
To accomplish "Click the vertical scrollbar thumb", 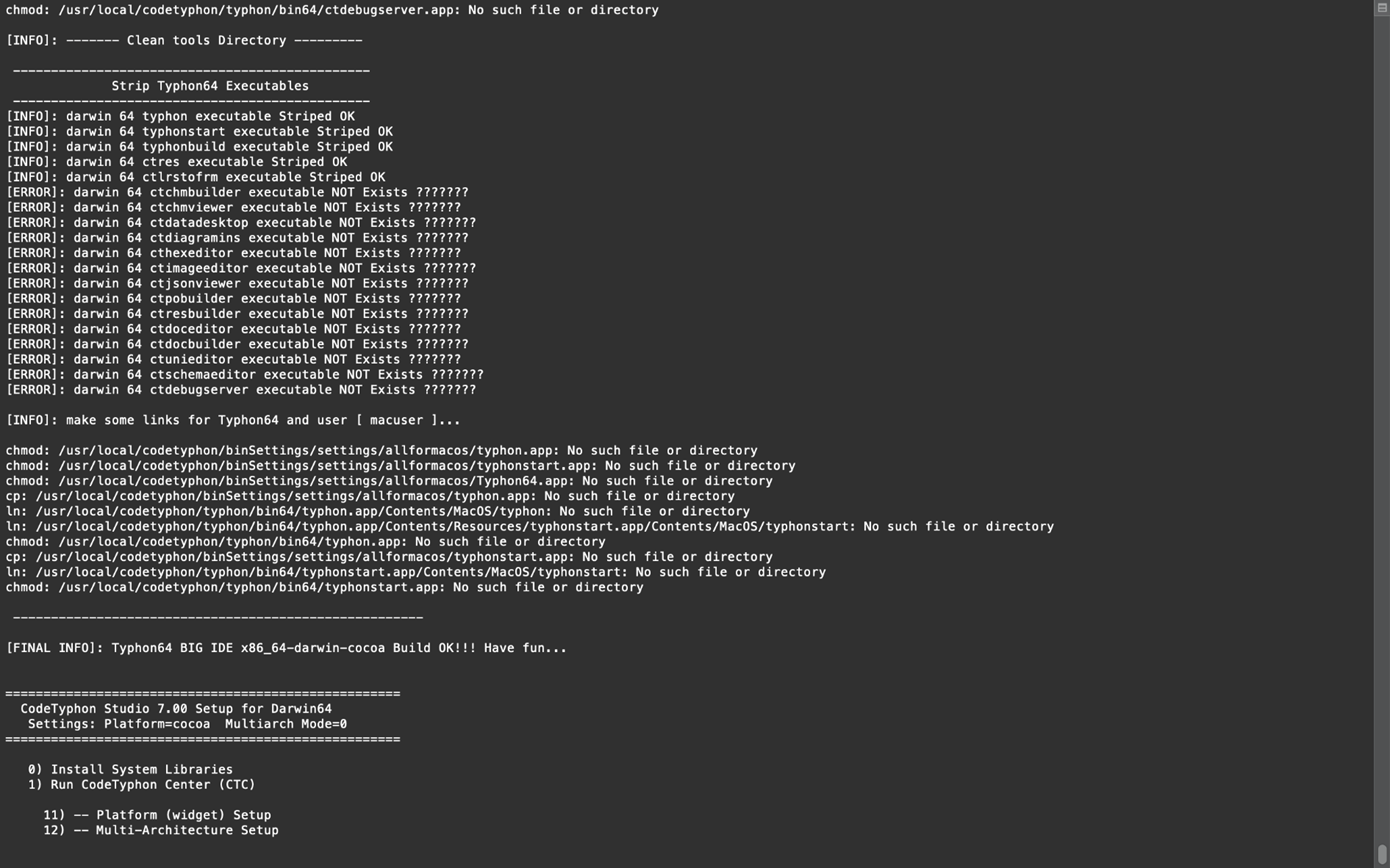I will [x=1382, y=858].
